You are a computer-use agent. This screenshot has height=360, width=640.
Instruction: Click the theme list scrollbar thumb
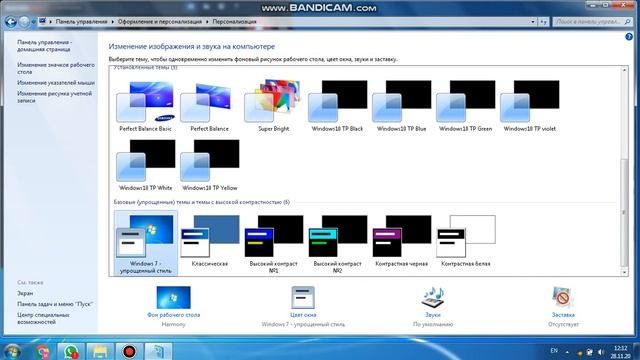624,212
